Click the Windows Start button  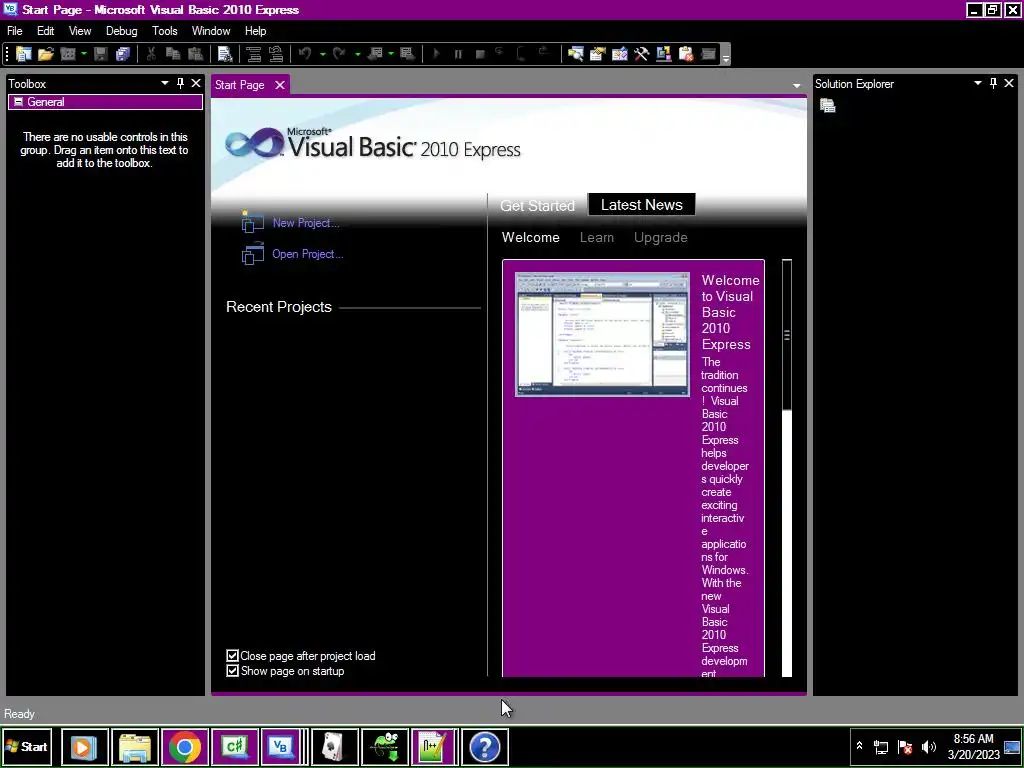[x=27, y=746]
